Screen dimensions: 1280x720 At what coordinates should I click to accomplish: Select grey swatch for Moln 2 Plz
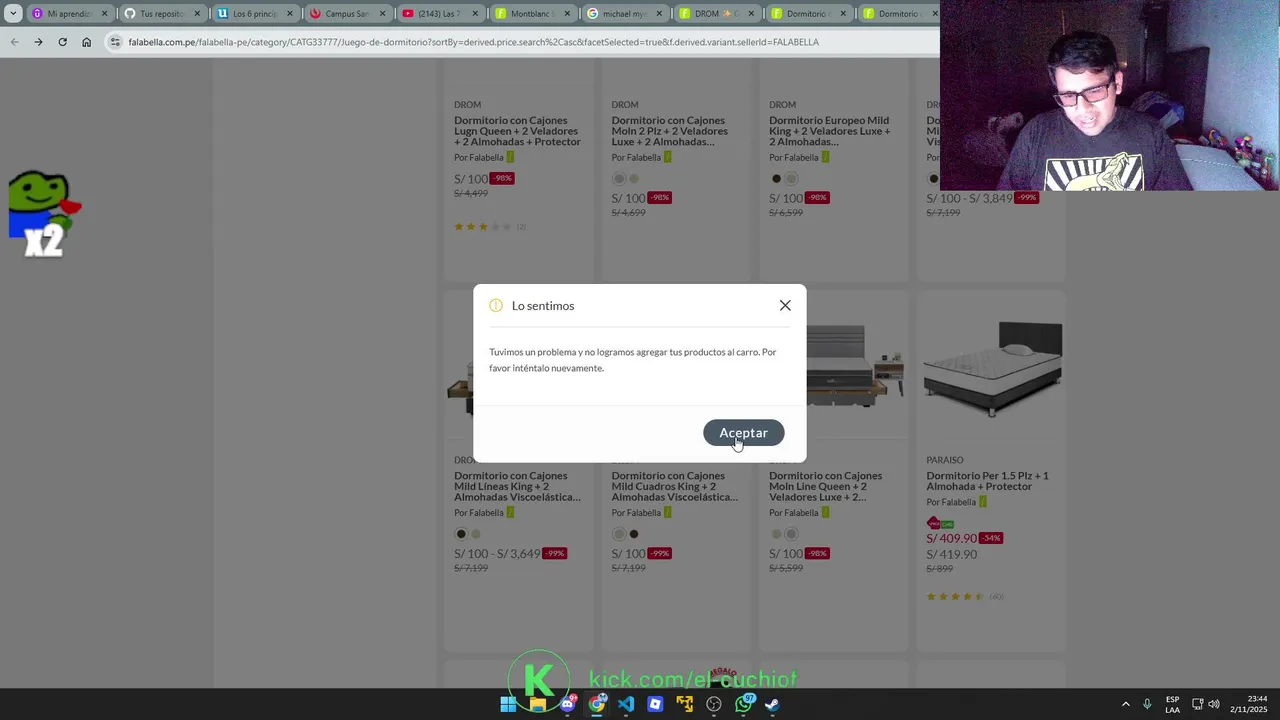tap(618, 179)
